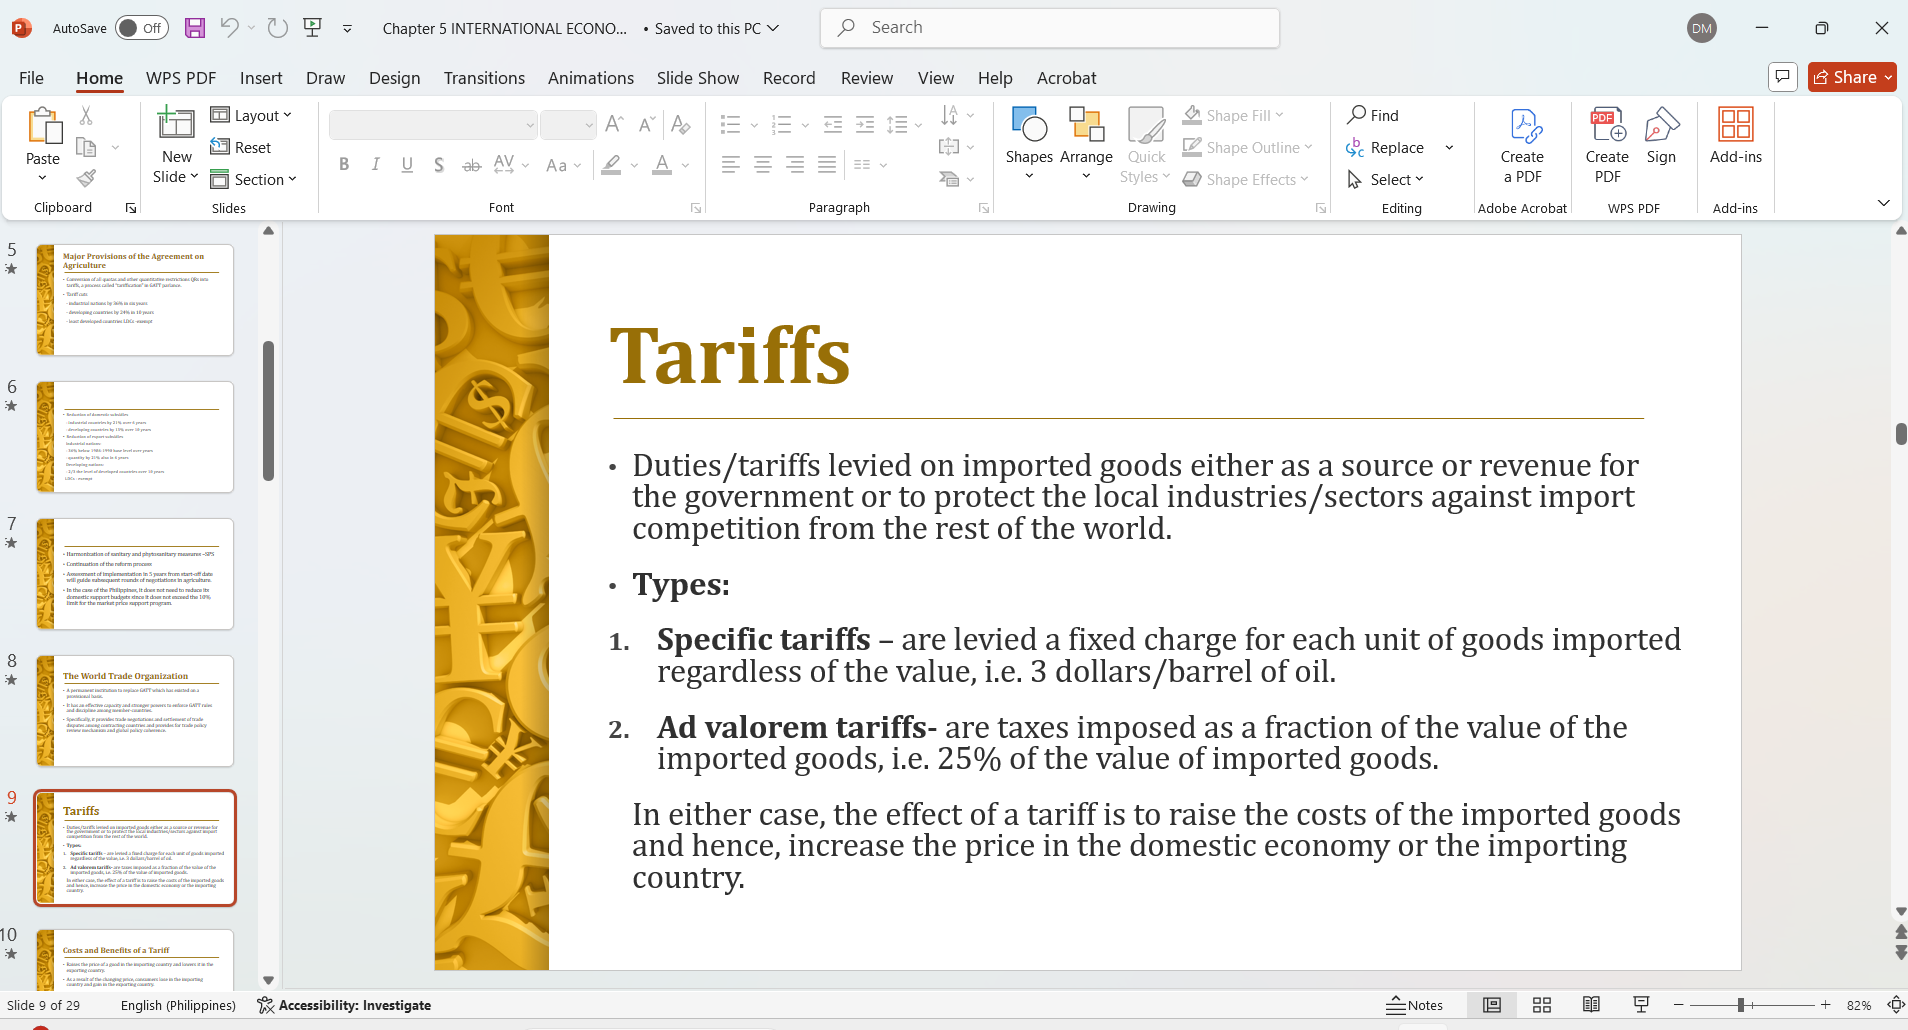Toggle Strikethrough formatting
Viewport: 1908px width, 1030px height.
click(x=472, y=165)
